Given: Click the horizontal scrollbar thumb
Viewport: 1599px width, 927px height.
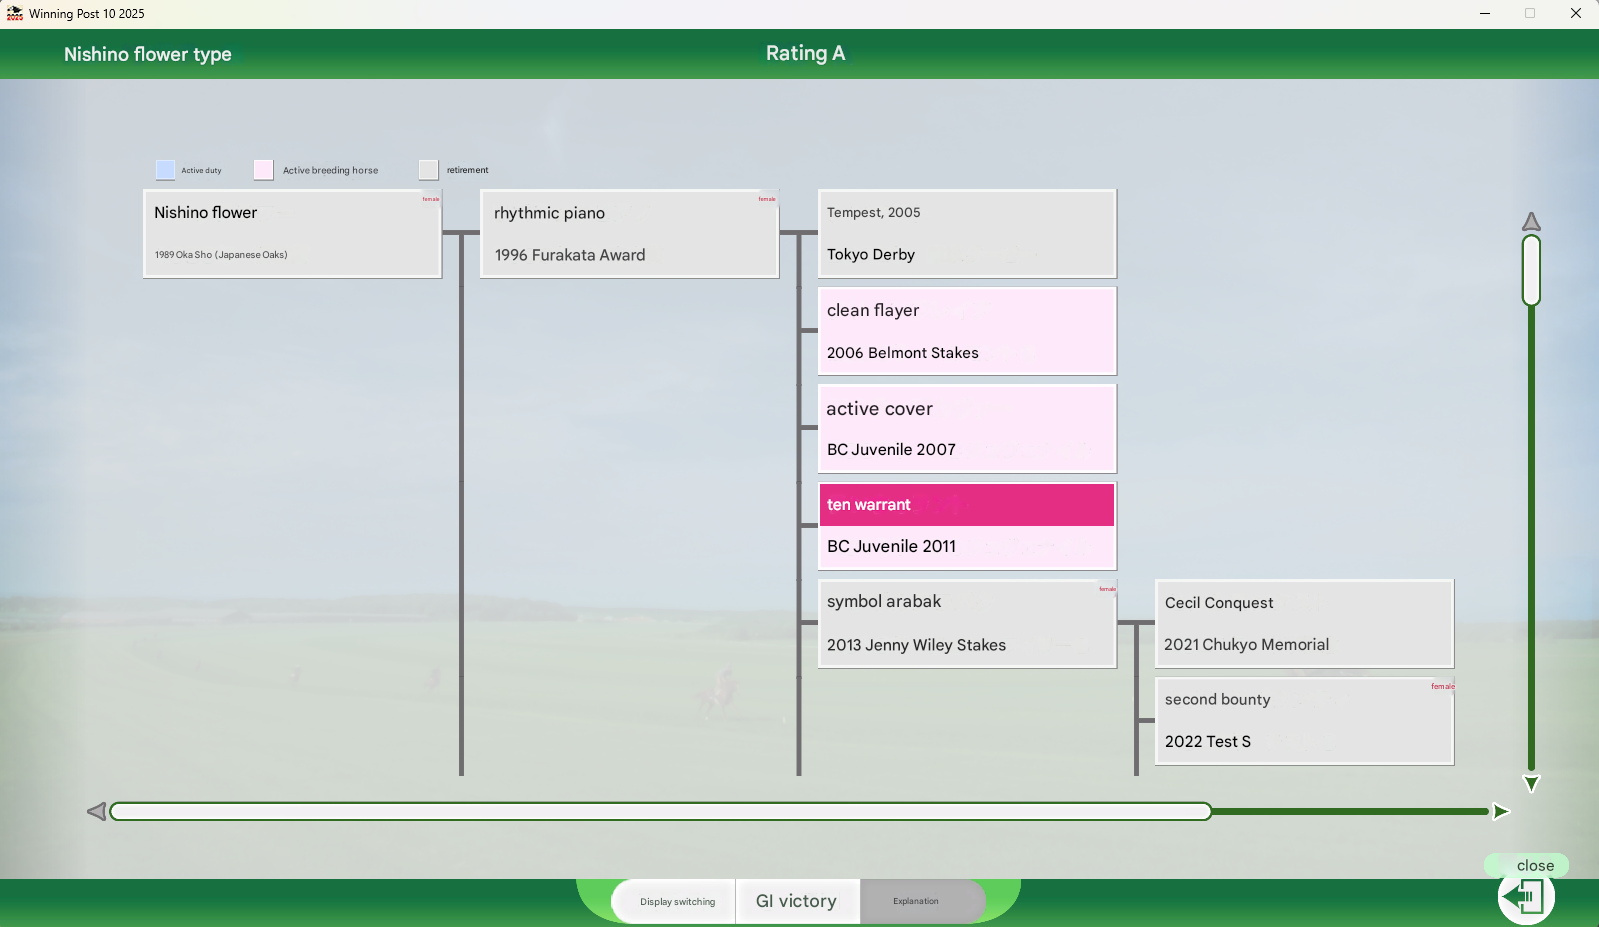Looking at the screenshot, I should (x=661, y=811).
